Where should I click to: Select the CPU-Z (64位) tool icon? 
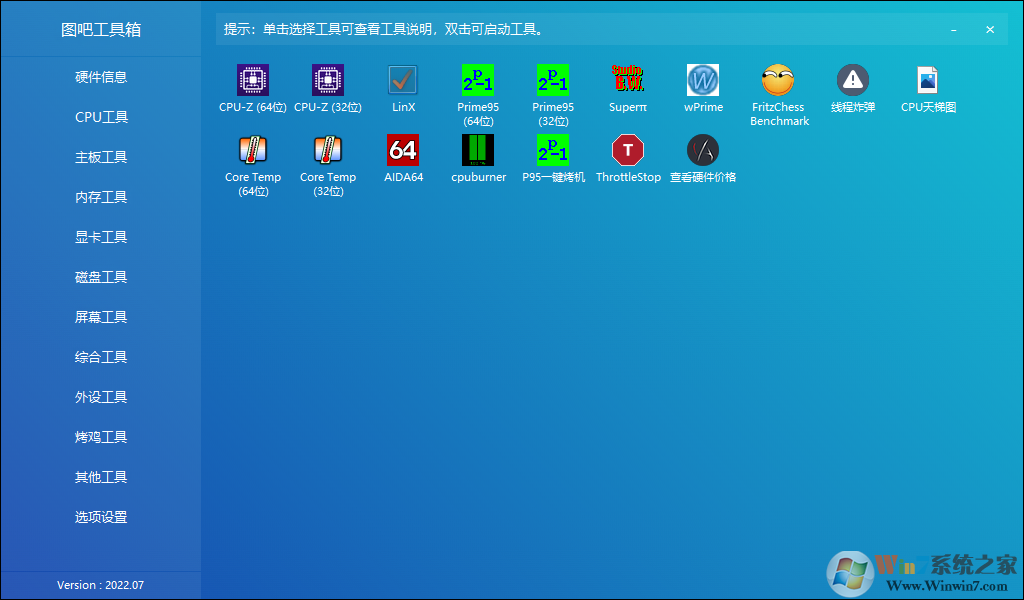pos(253,80)
